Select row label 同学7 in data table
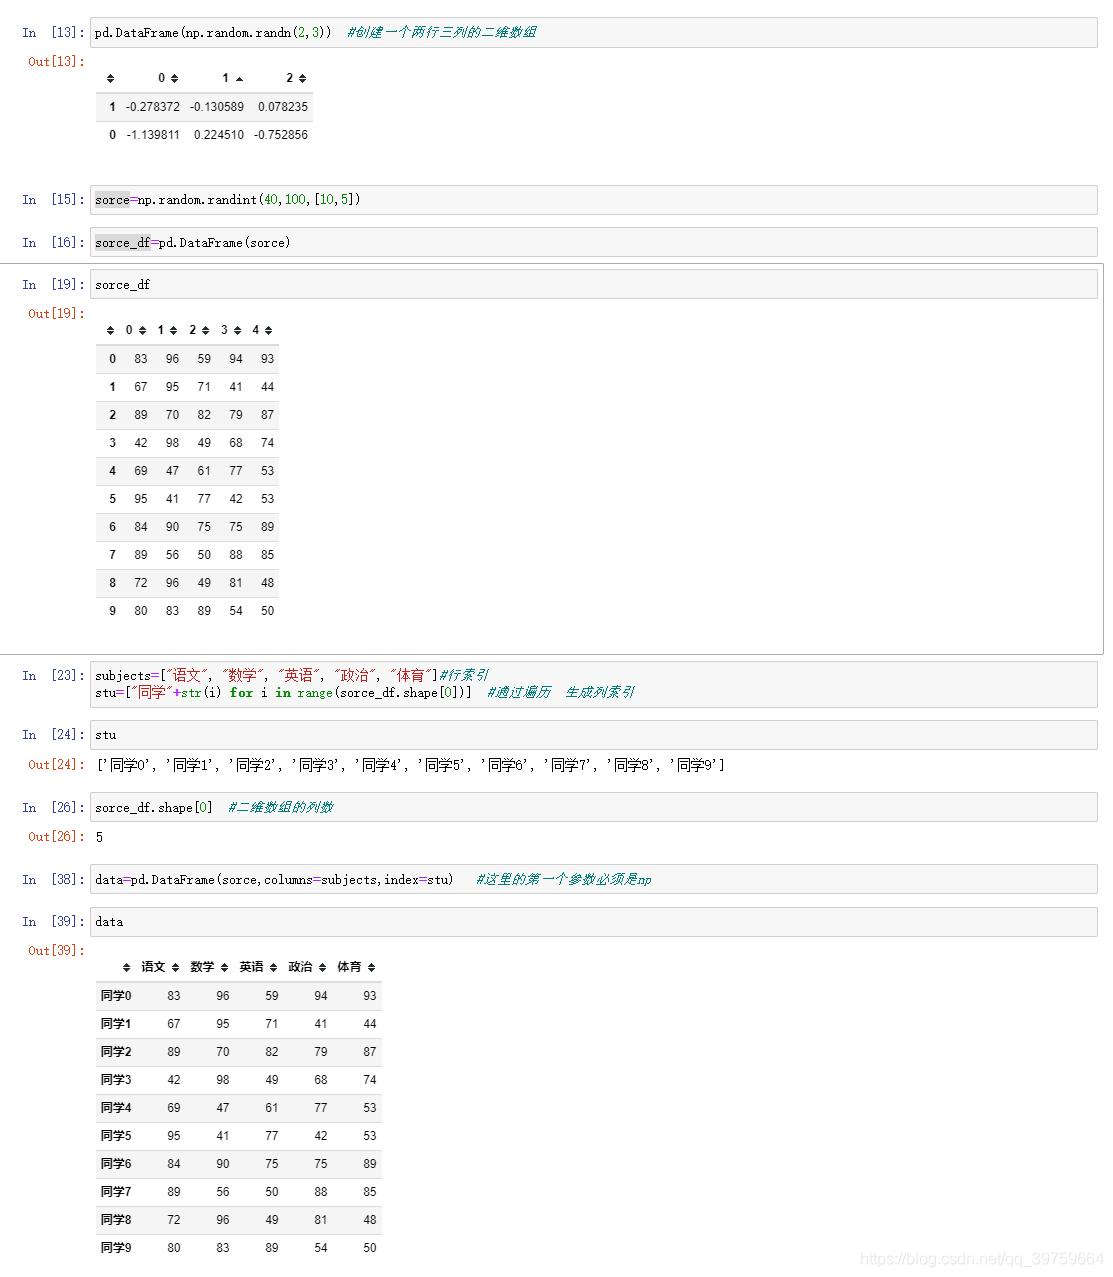Image resolution: width=1113 pixels, height=1277 pixels. tap(116, 1192)
